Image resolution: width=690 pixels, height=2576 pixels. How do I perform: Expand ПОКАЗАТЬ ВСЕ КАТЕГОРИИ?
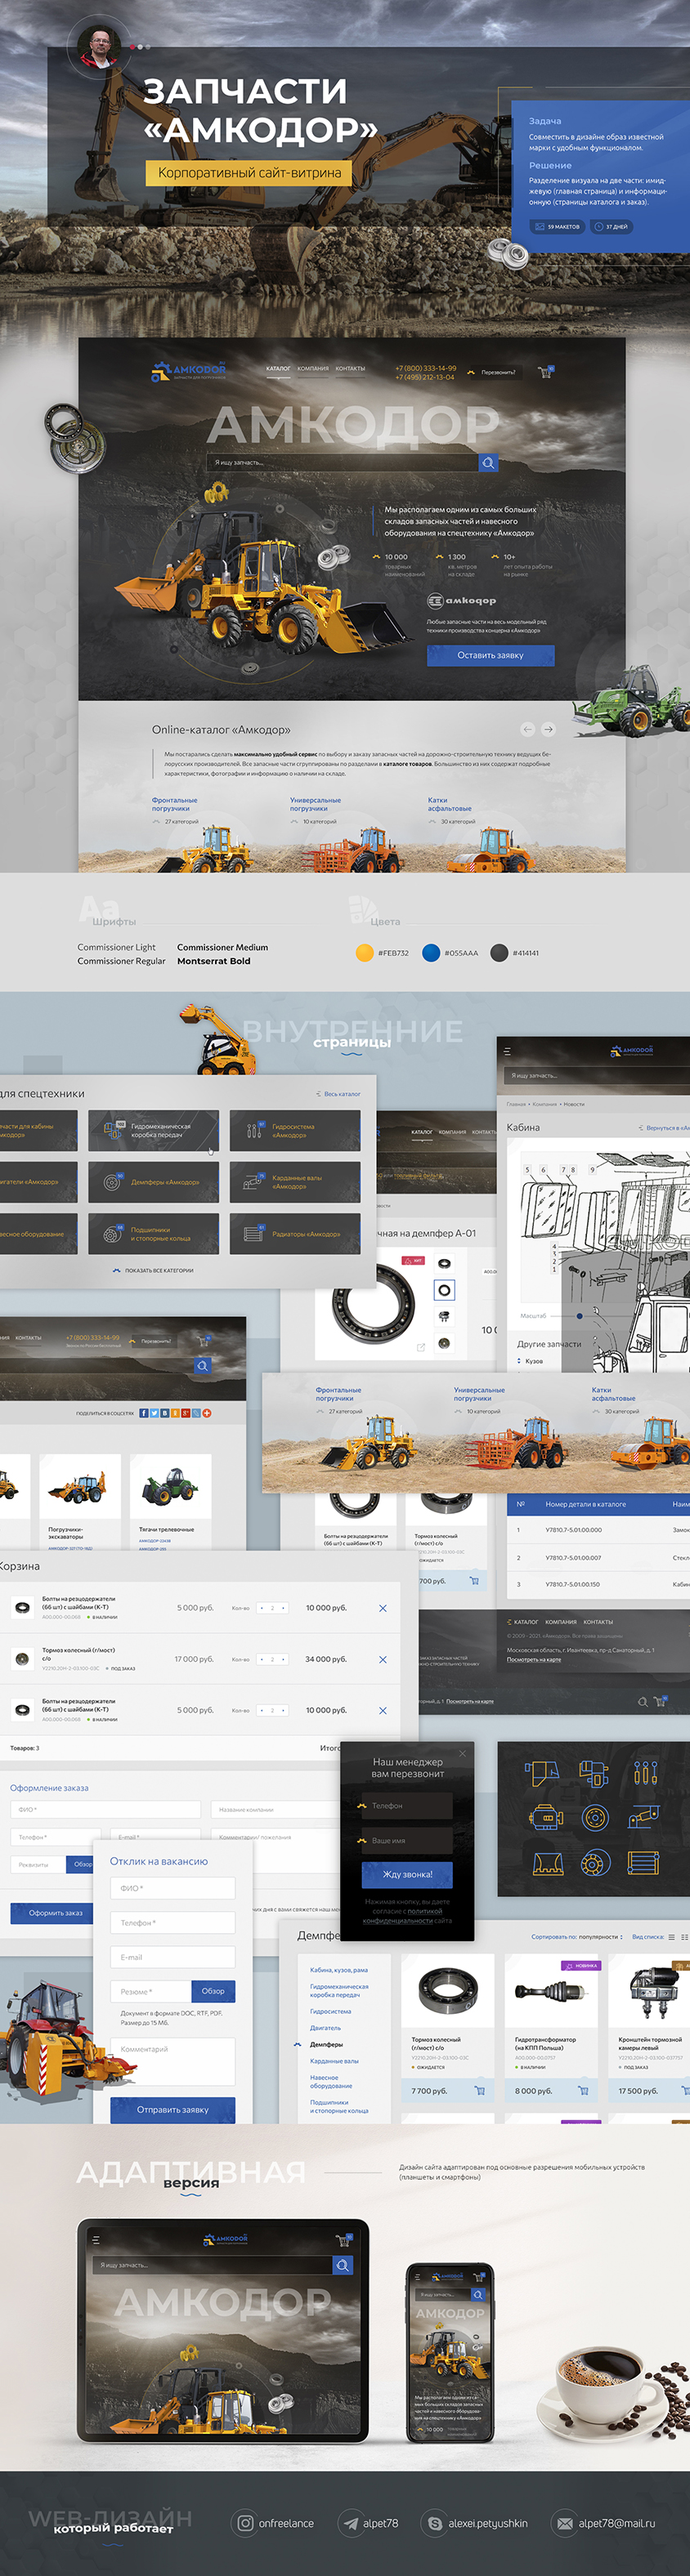pos(153,1270)
